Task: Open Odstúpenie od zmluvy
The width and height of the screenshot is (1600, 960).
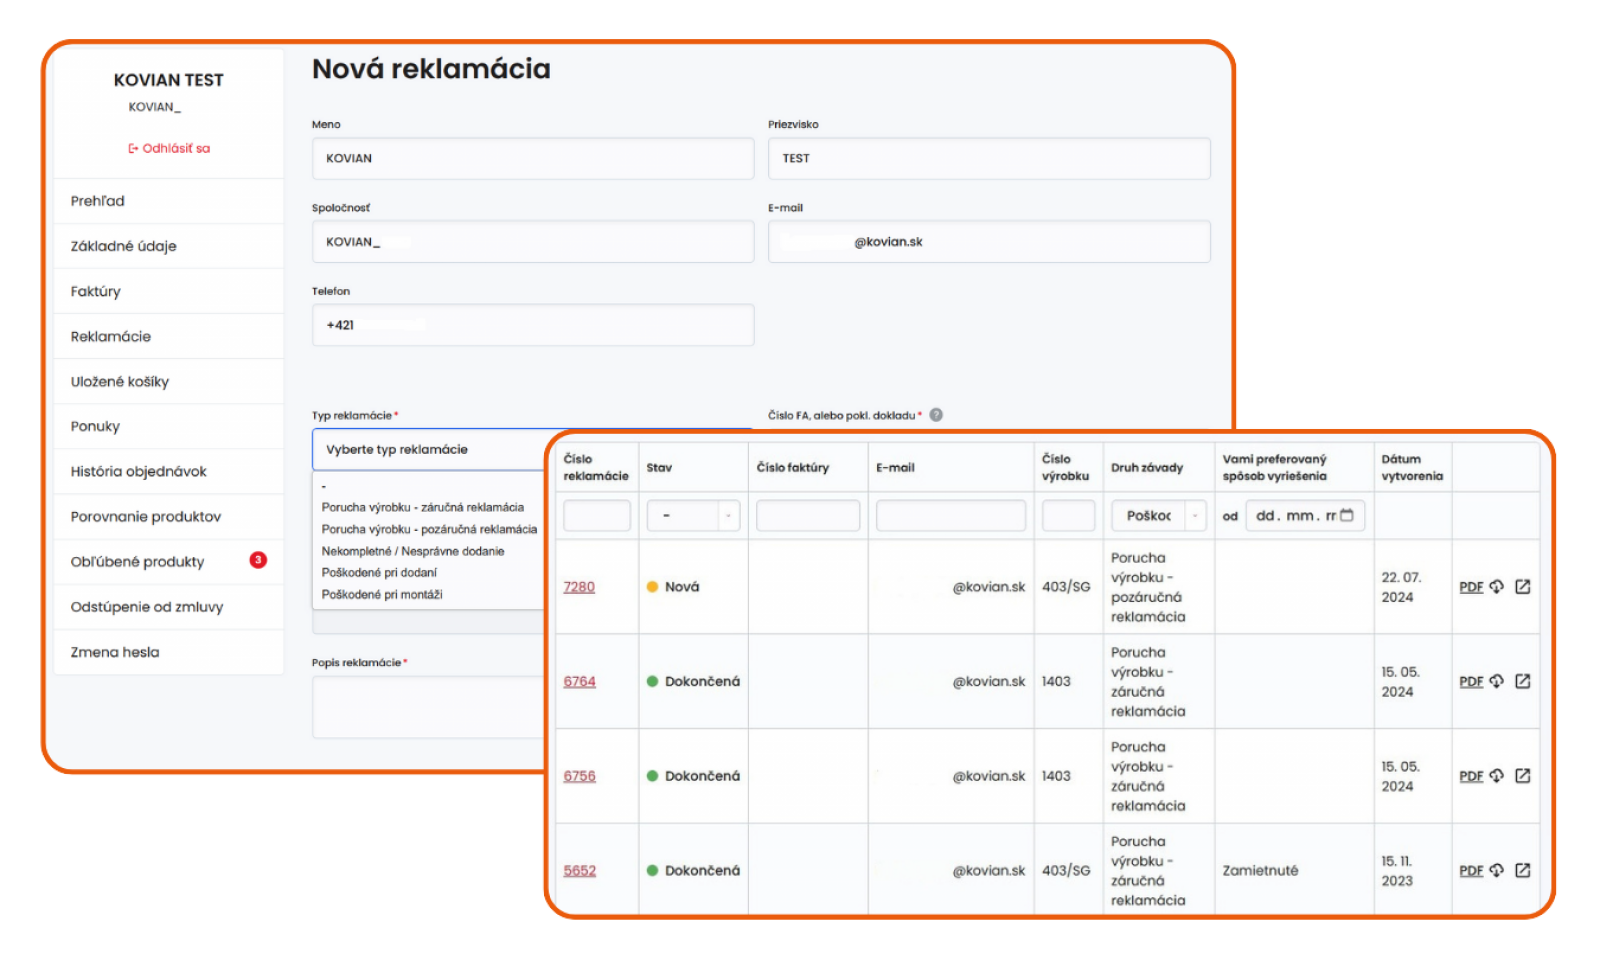Action: pyautogui.click(x=147, y=607)
